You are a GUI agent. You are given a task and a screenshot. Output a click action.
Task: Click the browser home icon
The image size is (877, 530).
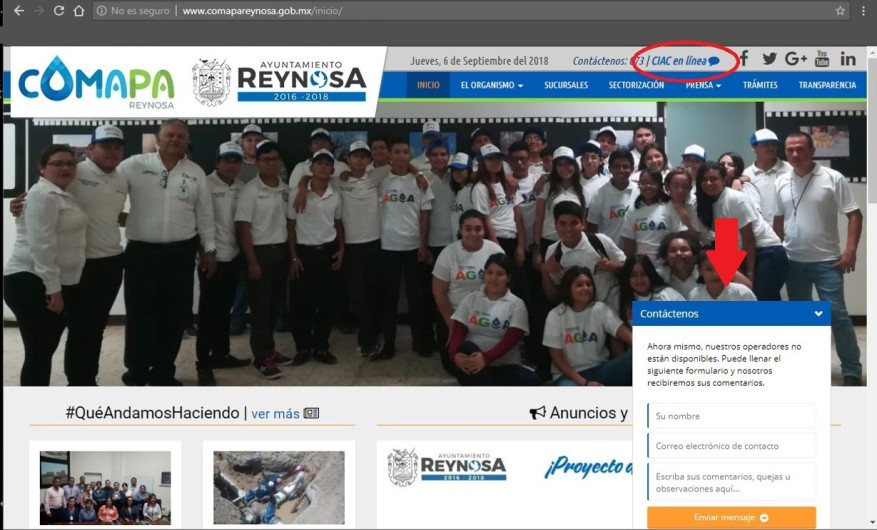point(79,11)
